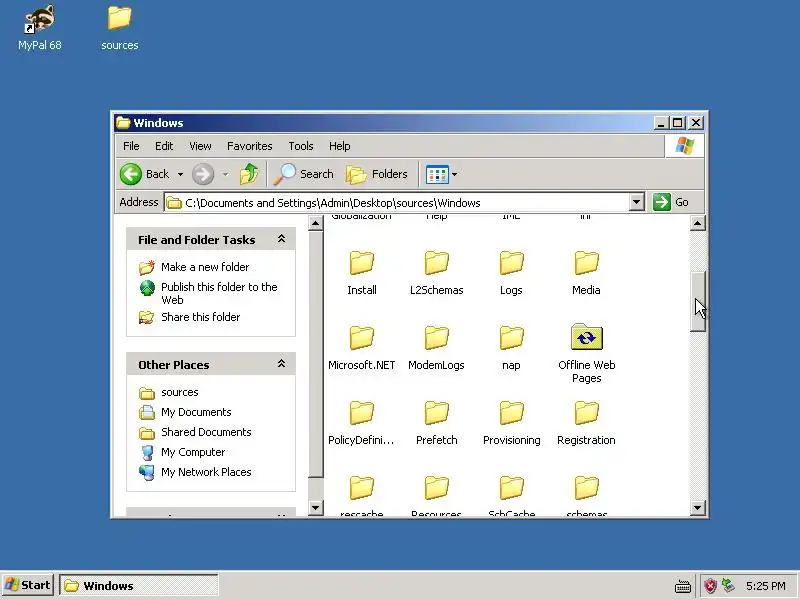The width and height of the screenshot is (800, 600).
Task: Select the L2Schemas folder
Action: tap(436, 273)
